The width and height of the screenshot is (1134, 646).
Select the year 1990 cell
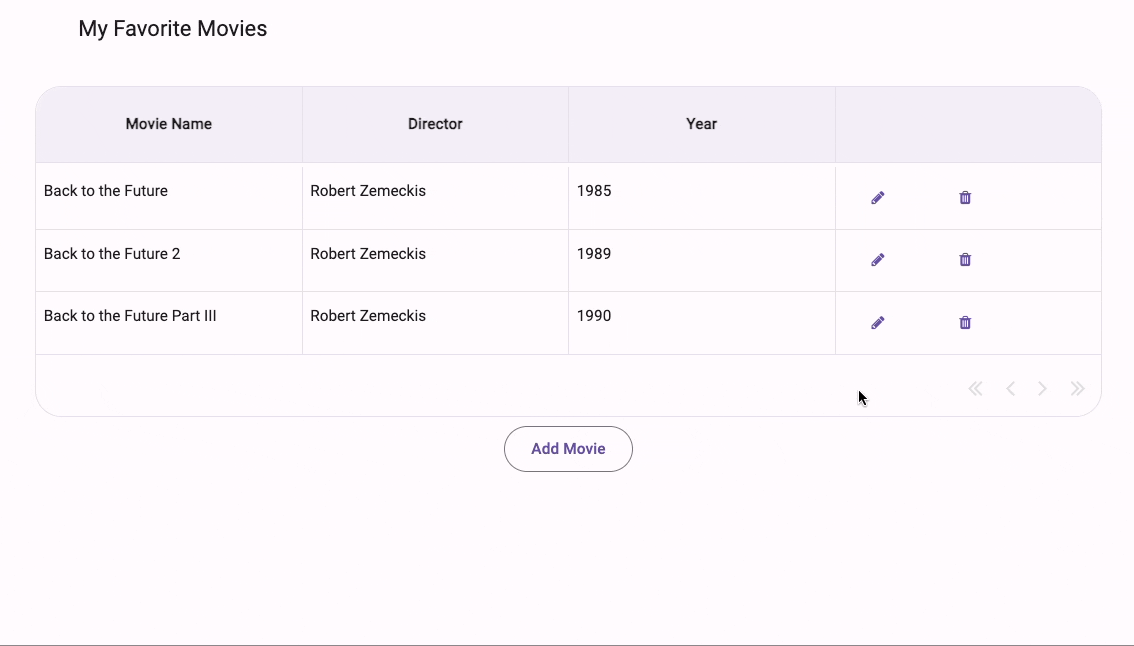click(x=594, y=315)
